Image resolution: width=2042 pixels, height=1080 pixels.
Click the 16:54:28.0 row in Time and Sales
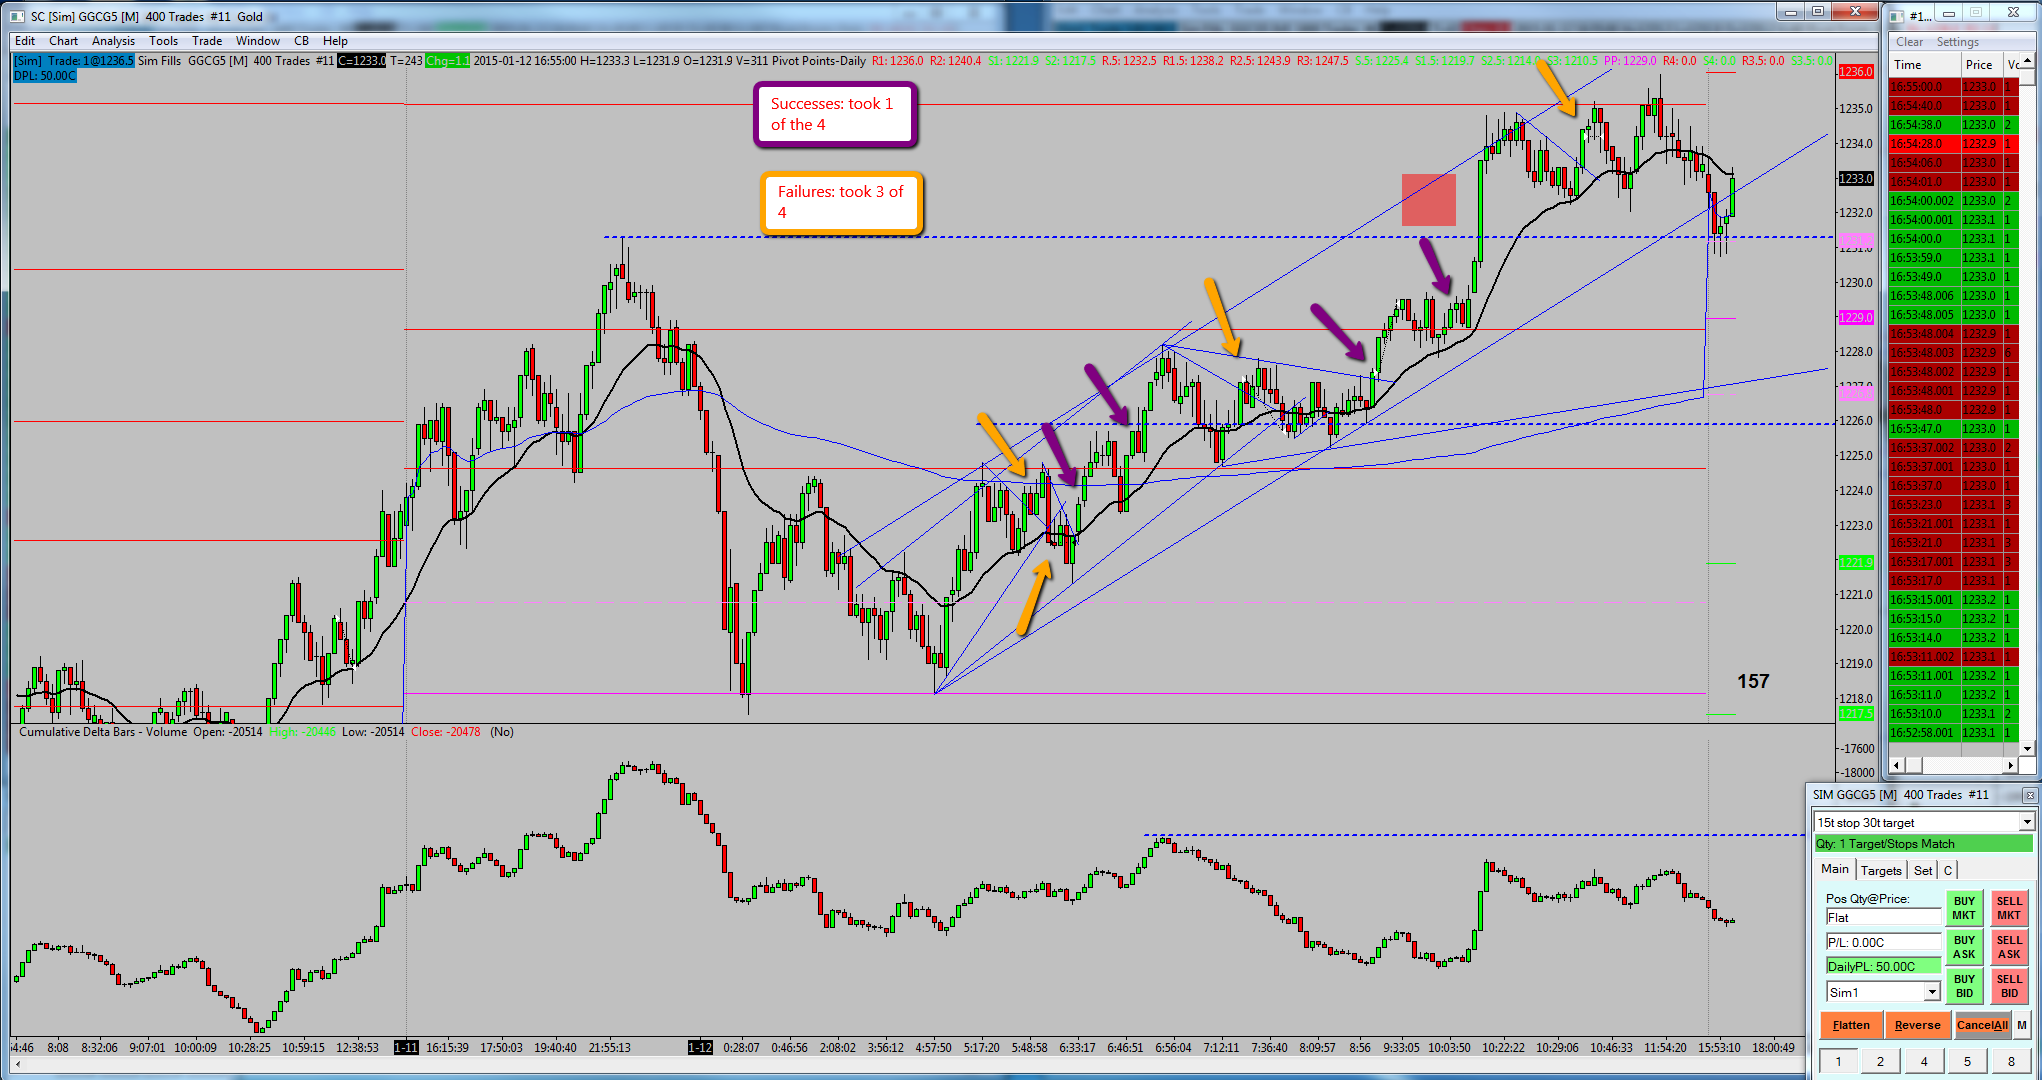(x=1954, y=144)
